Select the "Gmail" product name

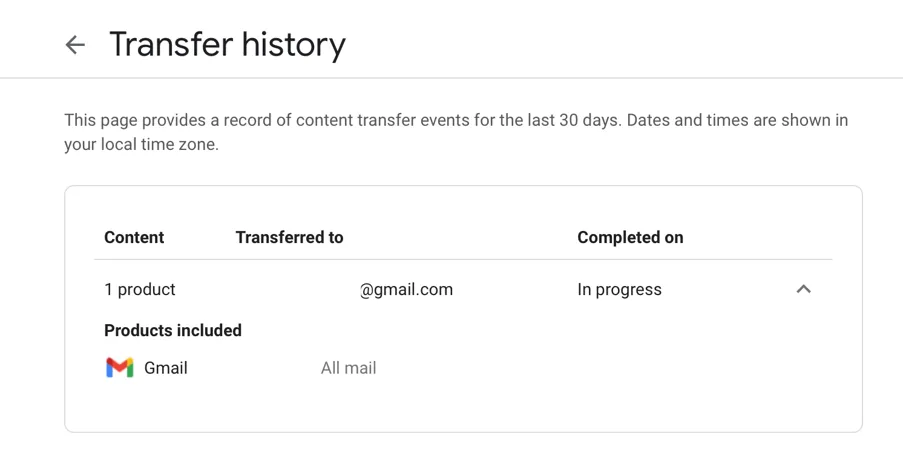point(166,368)
